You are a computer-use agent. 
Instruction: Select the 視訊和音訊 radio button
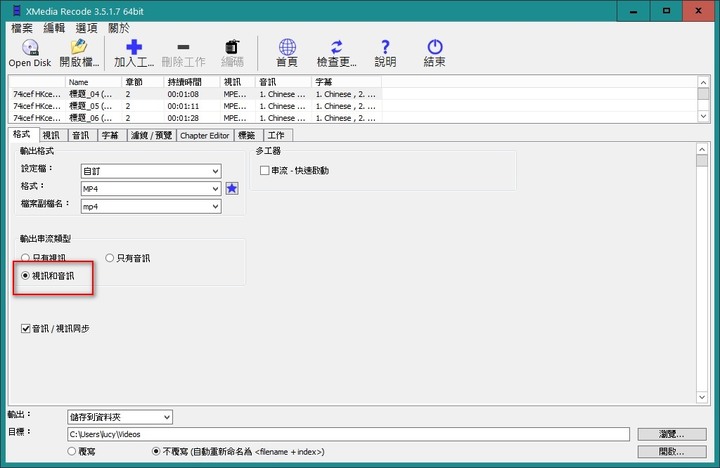(x=25, y=276)
